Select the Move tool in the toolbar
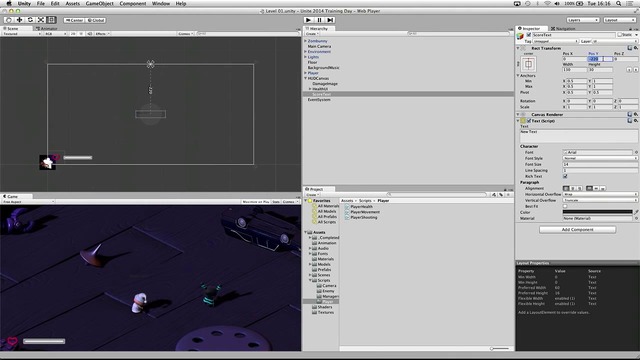This screenshot has height=360, width=640. [x=19, y=20]
